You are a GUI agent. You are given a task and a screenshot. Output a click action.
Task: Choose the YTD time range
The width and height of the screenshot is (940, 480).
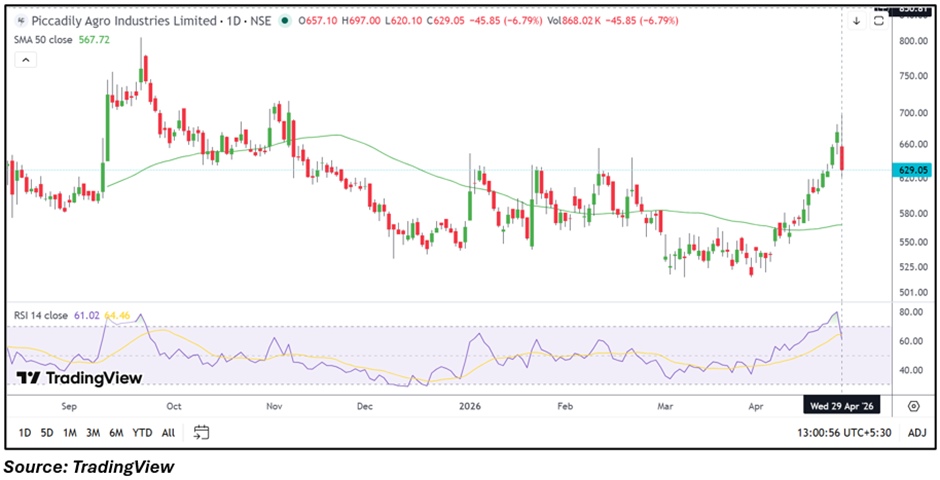[142, 433]
